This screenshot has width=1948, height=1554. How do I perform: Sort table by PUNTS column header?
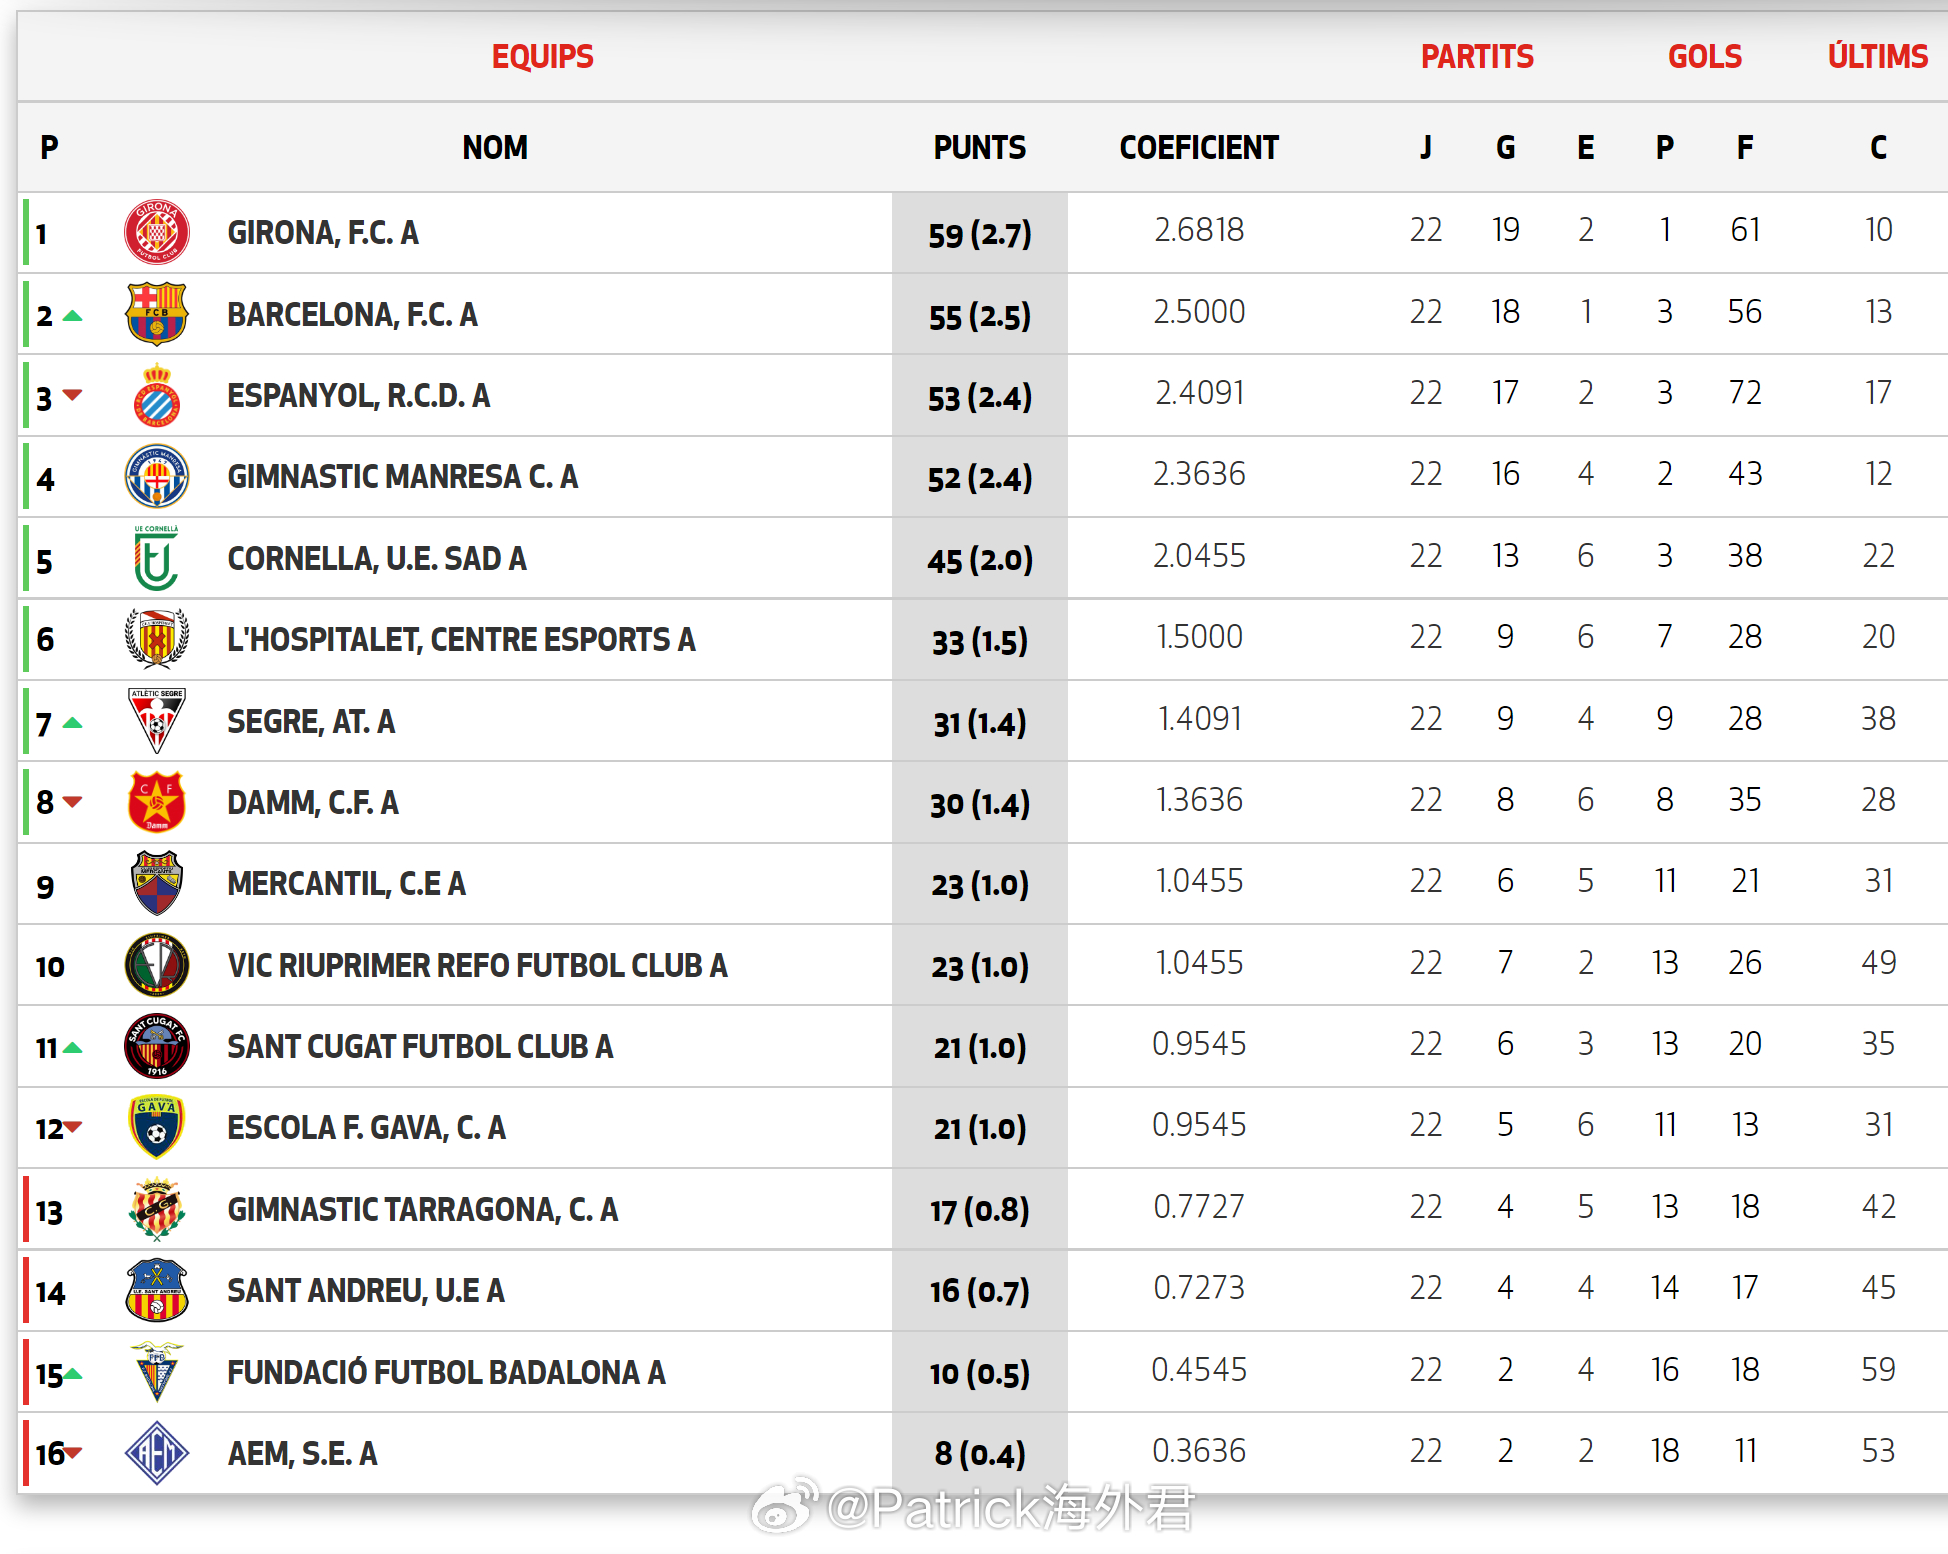(x=979, y=148)
